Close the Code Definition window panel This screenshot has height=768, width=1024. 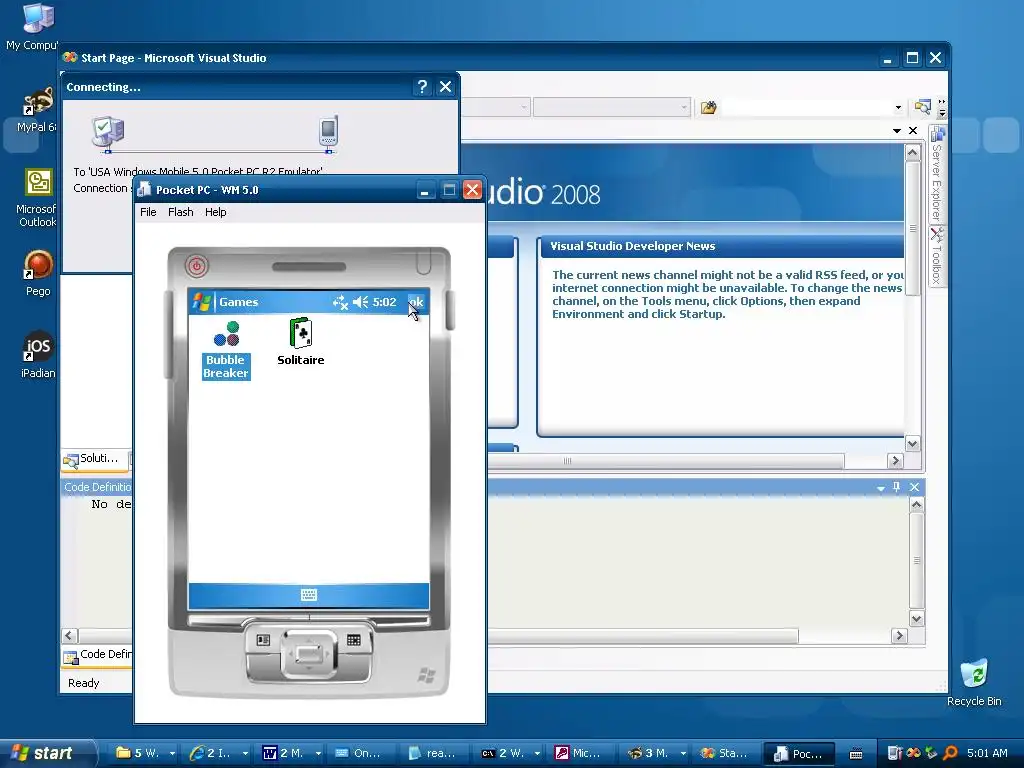914,487
